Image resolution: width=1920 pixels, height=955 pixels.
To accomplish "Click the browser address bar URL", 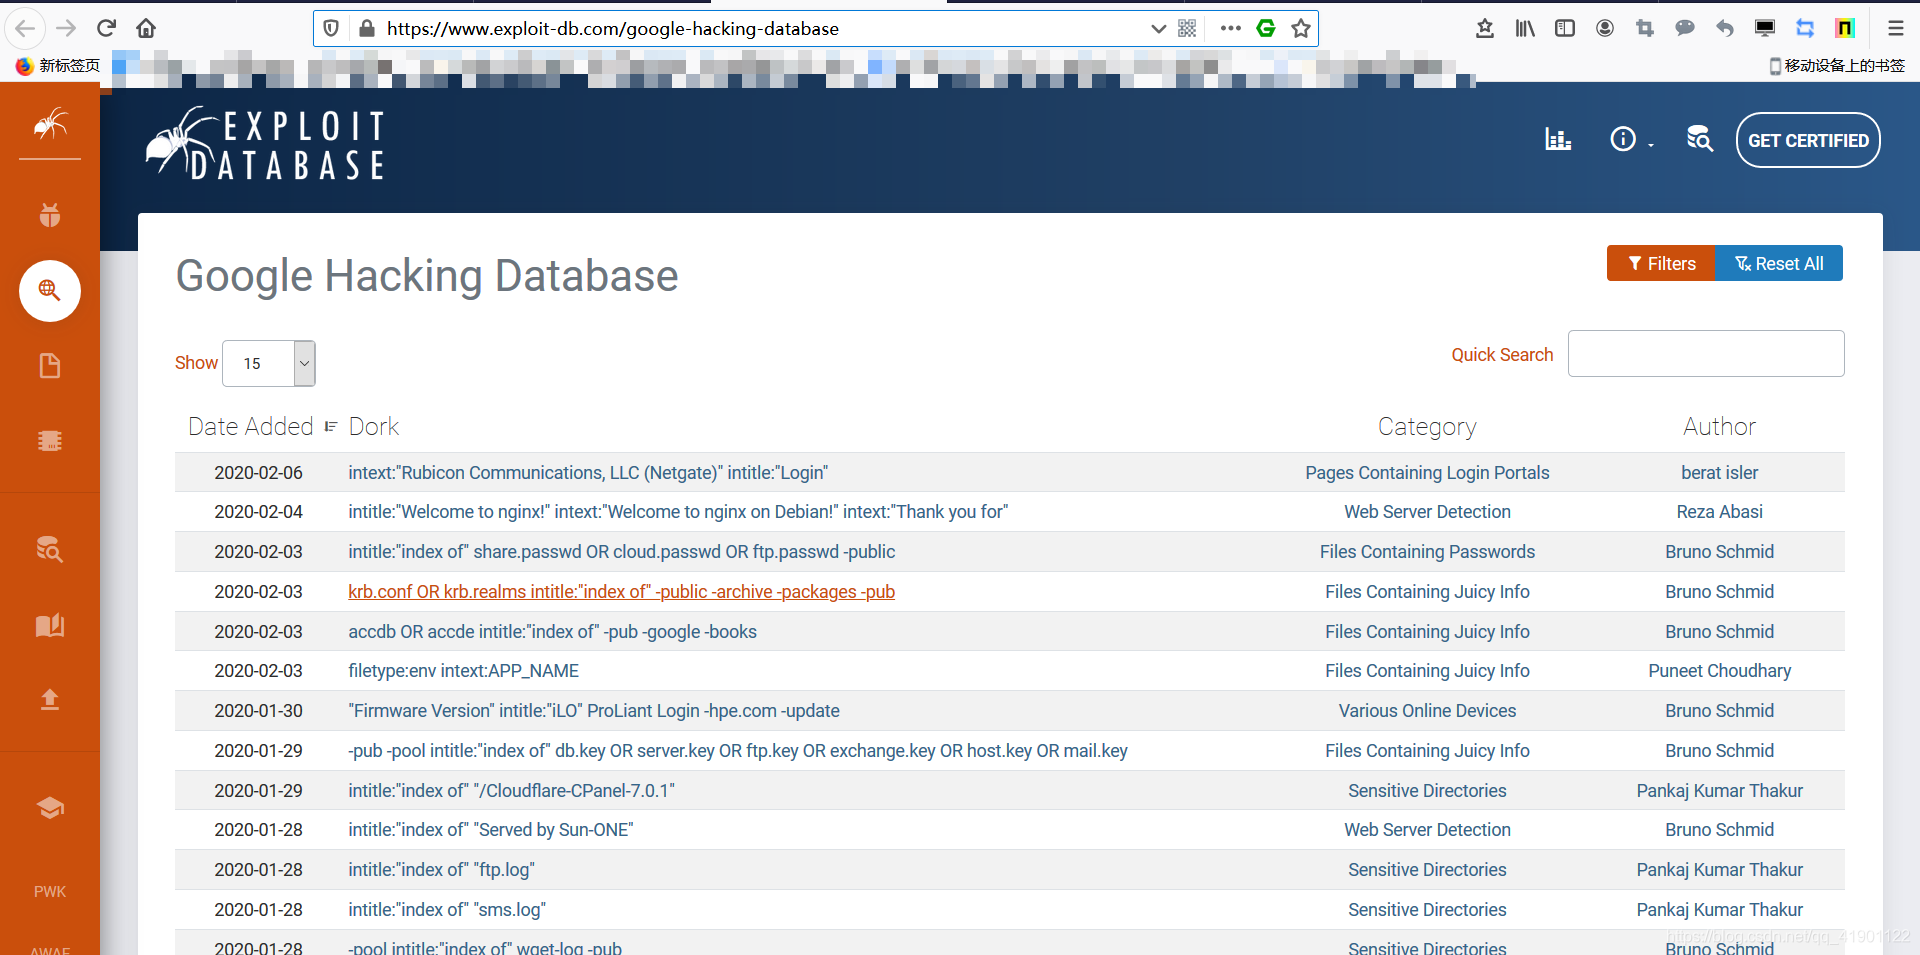I will (612, 29).
